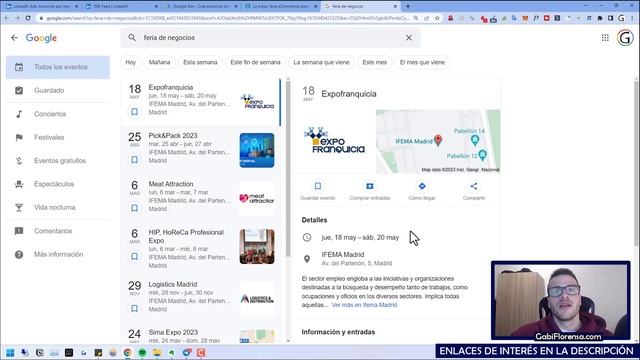Select the Mañana date filter chip
This screenshot has width=640, height=360.
pos(159,62)
